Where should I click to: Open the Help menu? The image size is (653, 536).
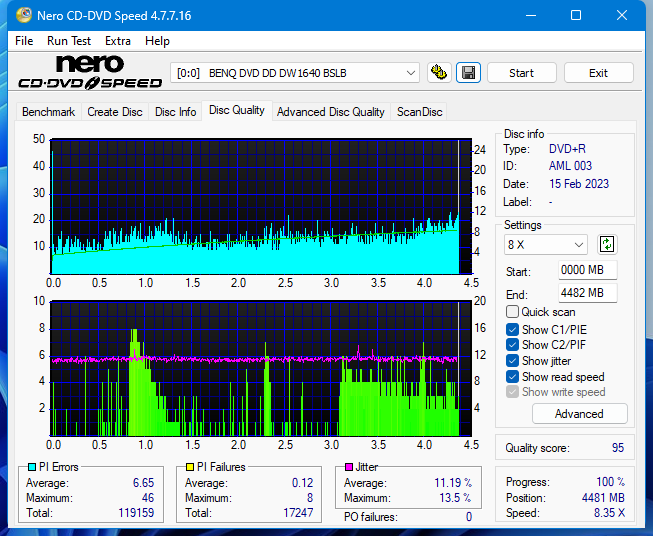157,41
